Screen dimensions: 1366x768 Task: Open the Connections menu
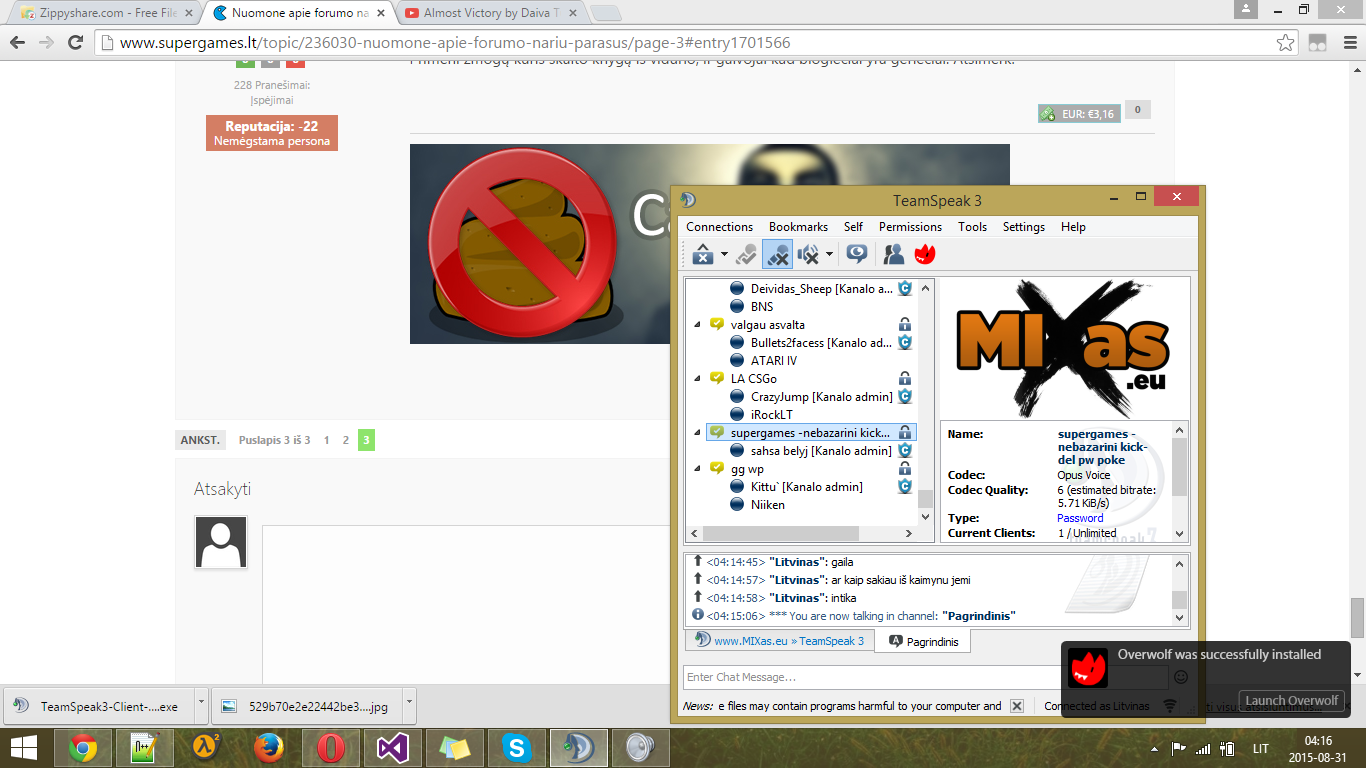(x=719, y=227)
